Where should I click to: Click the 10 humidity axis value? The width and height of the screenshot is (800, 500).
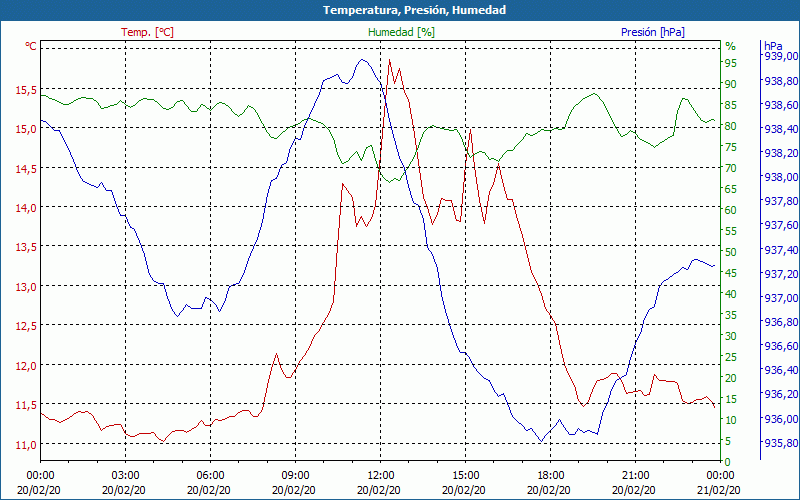click(731, 420)
